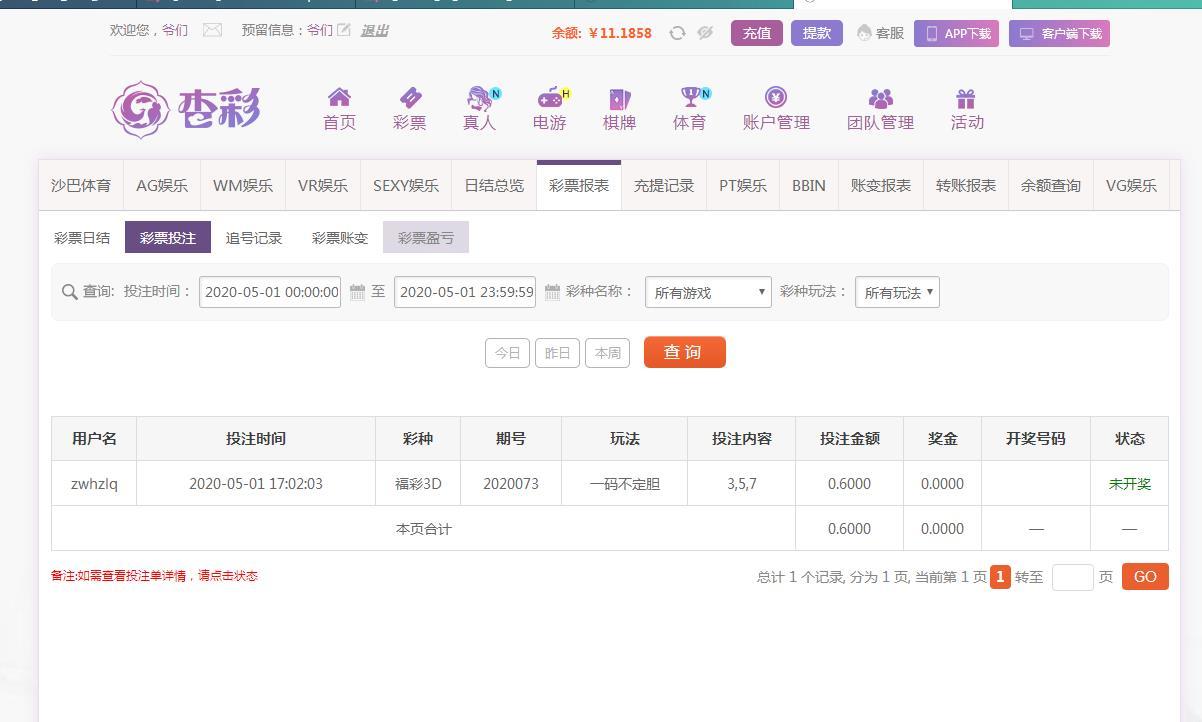Click the go-to-page input box

[1073, 577]
